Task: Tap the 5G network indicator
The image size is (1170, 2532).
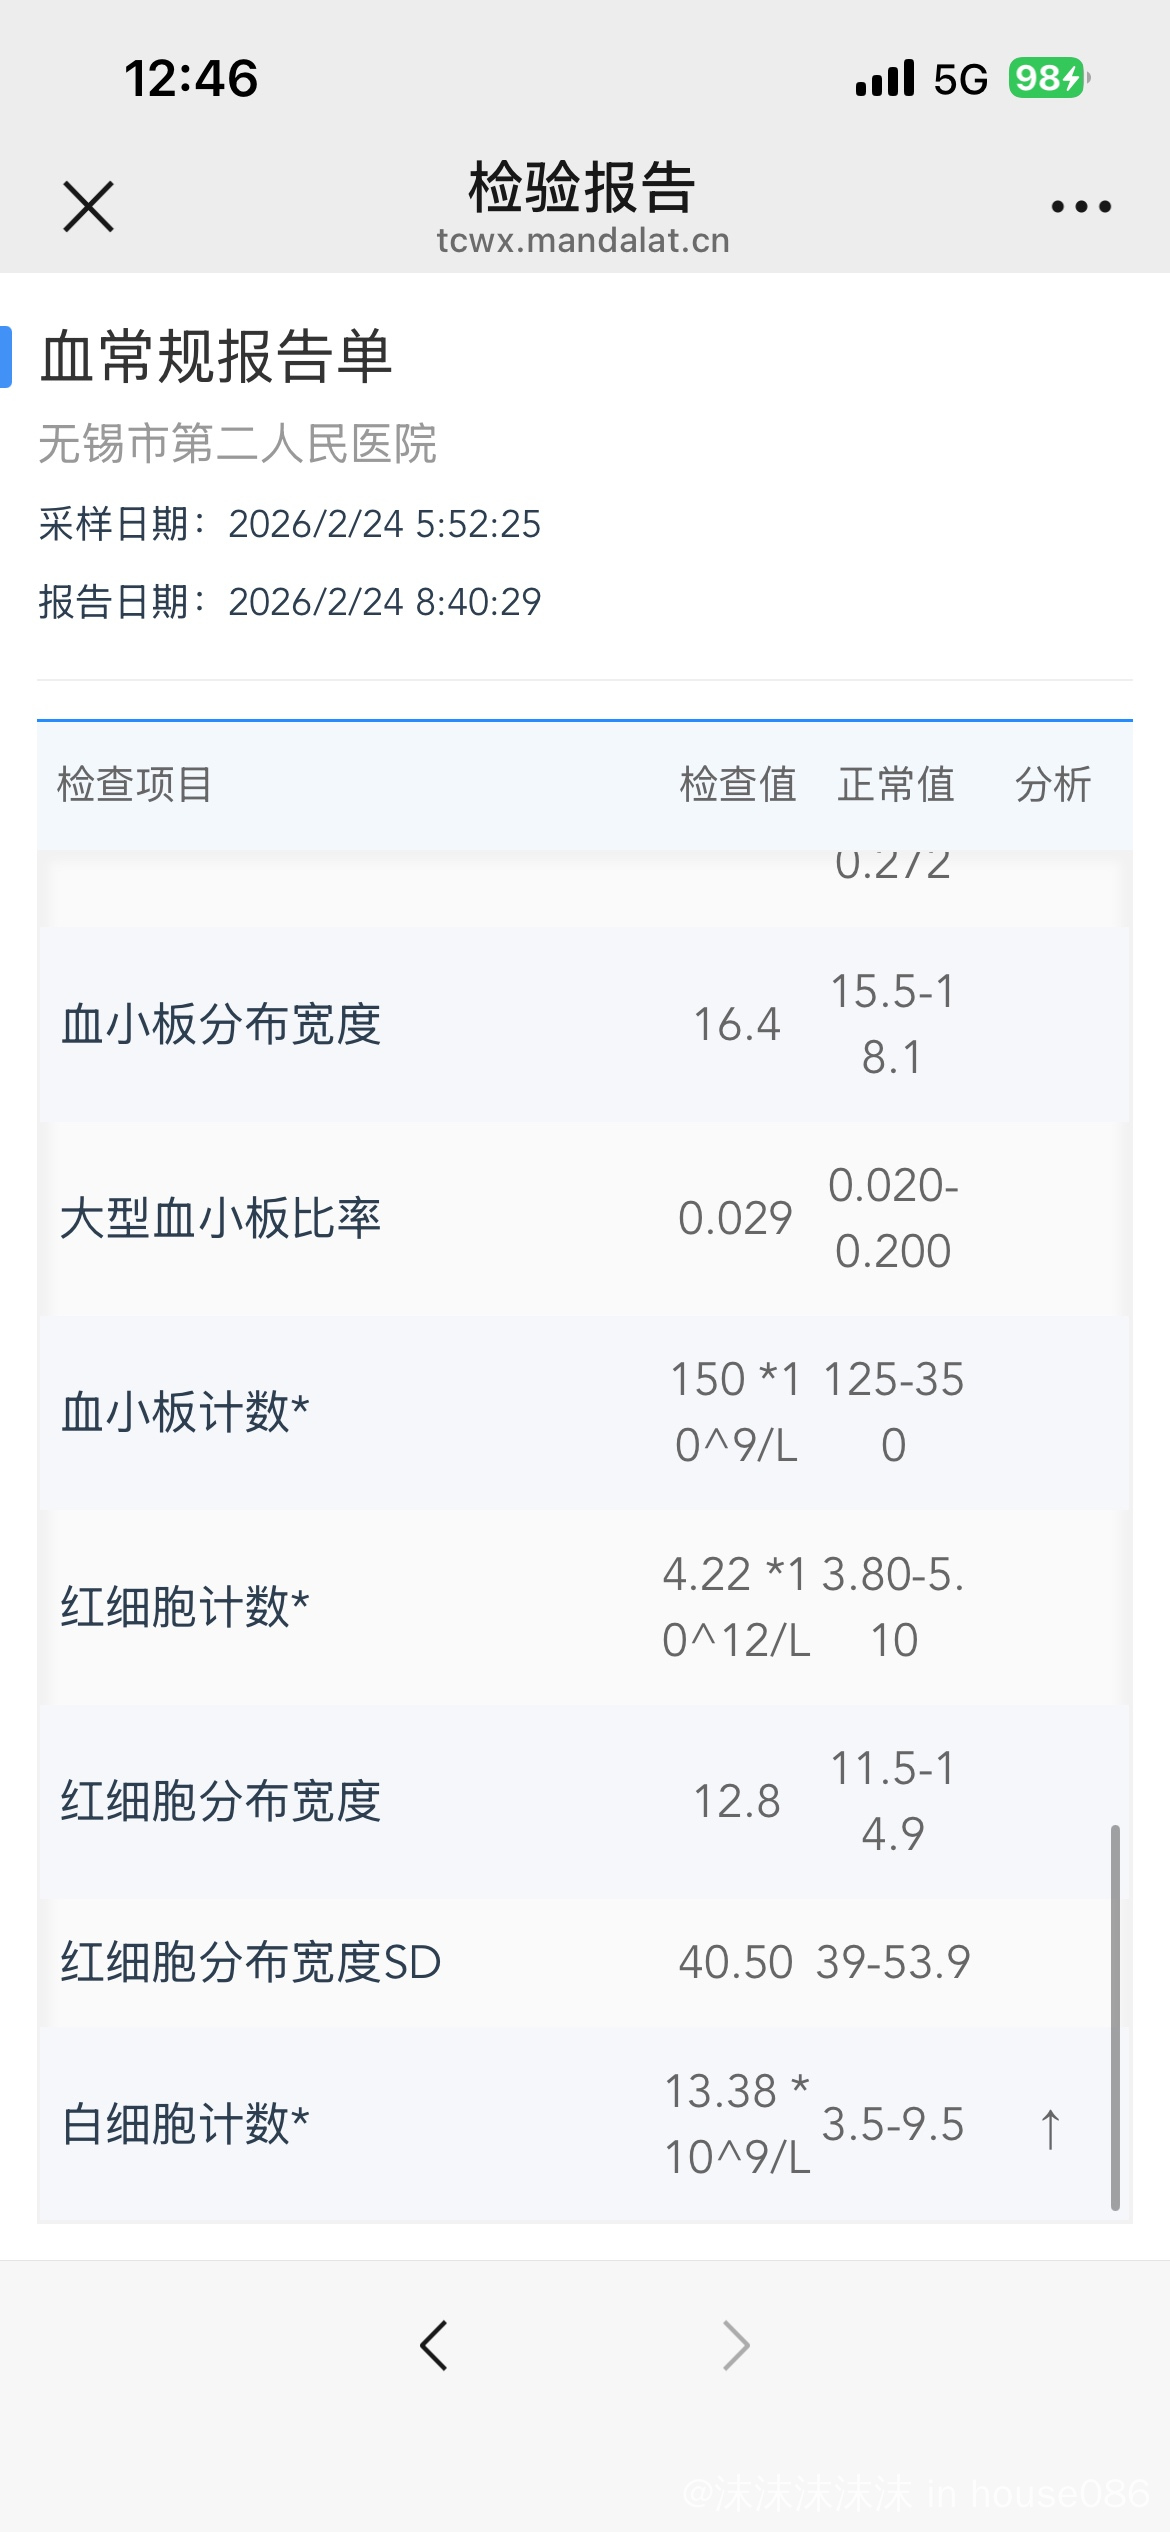Action: (960, 79)
